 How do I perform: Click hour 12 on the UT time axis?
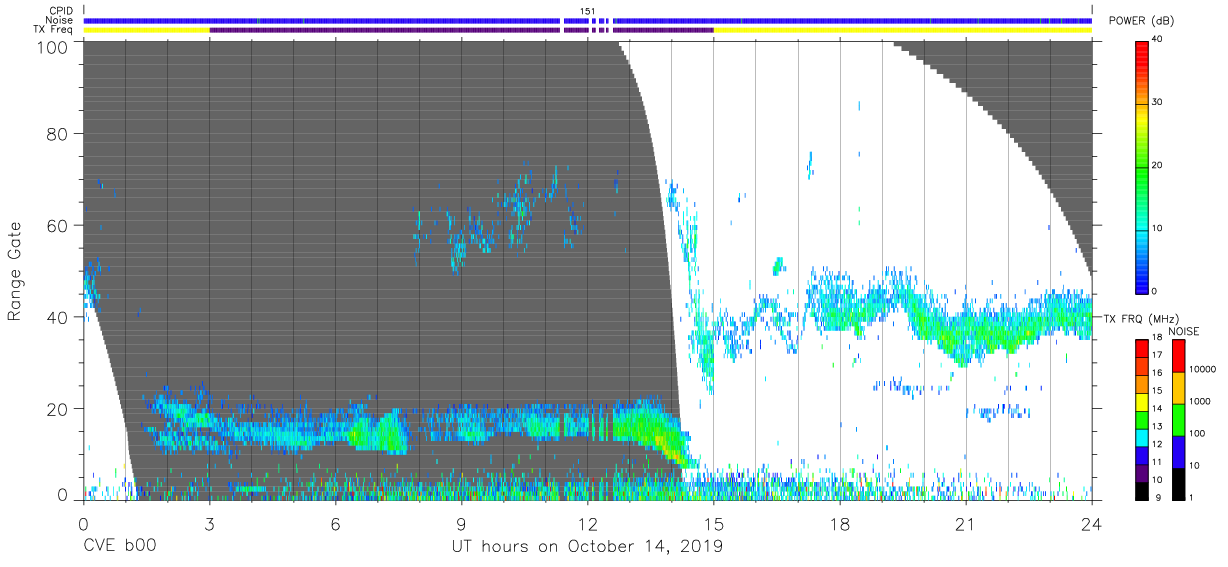click(587, 523)
